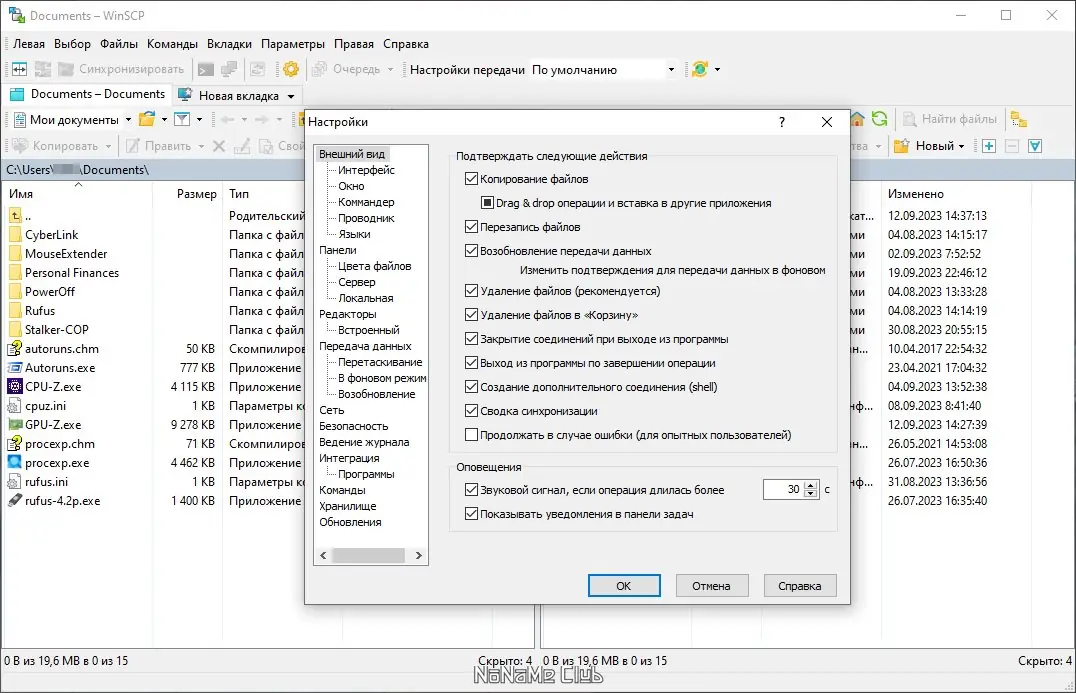
Task: Click the triangle selection filter icon
Action: click(x=1035, y=146)
